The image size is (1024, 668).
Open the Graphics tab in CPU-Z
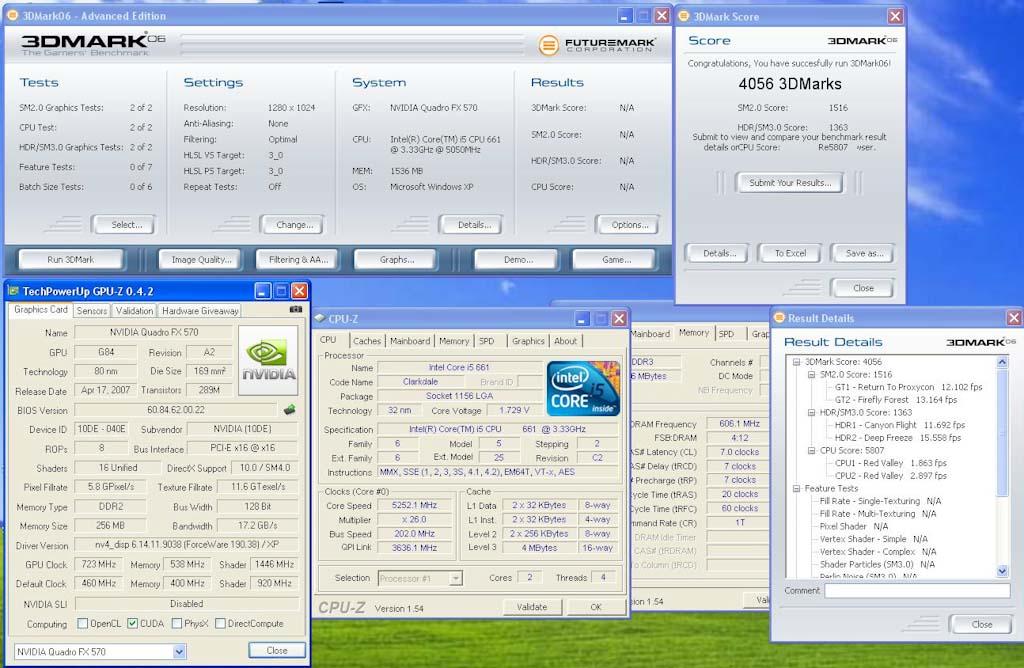click(528, 341)
